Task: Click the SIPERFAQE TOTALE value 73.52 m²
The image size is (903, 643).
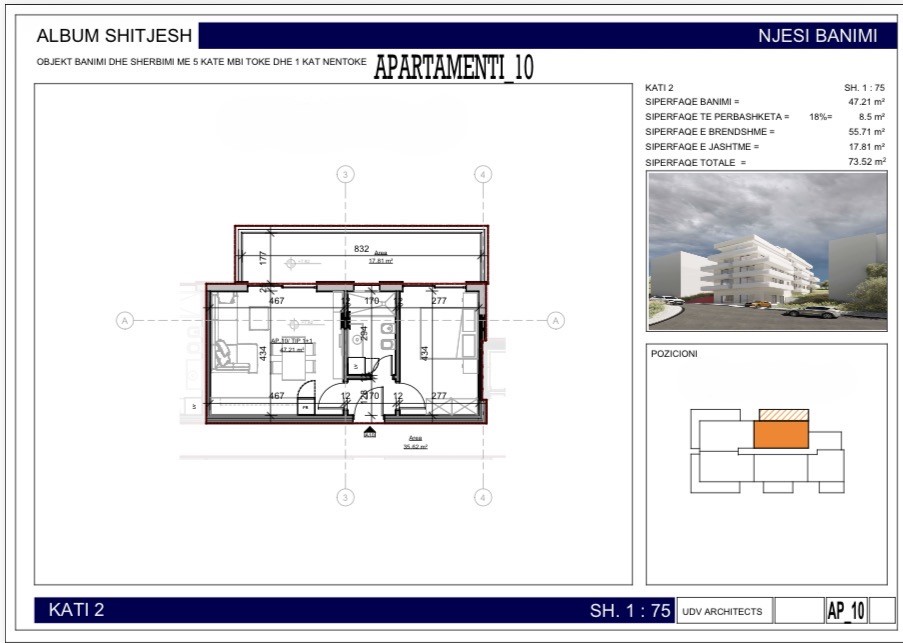Action: pos(866,162)
